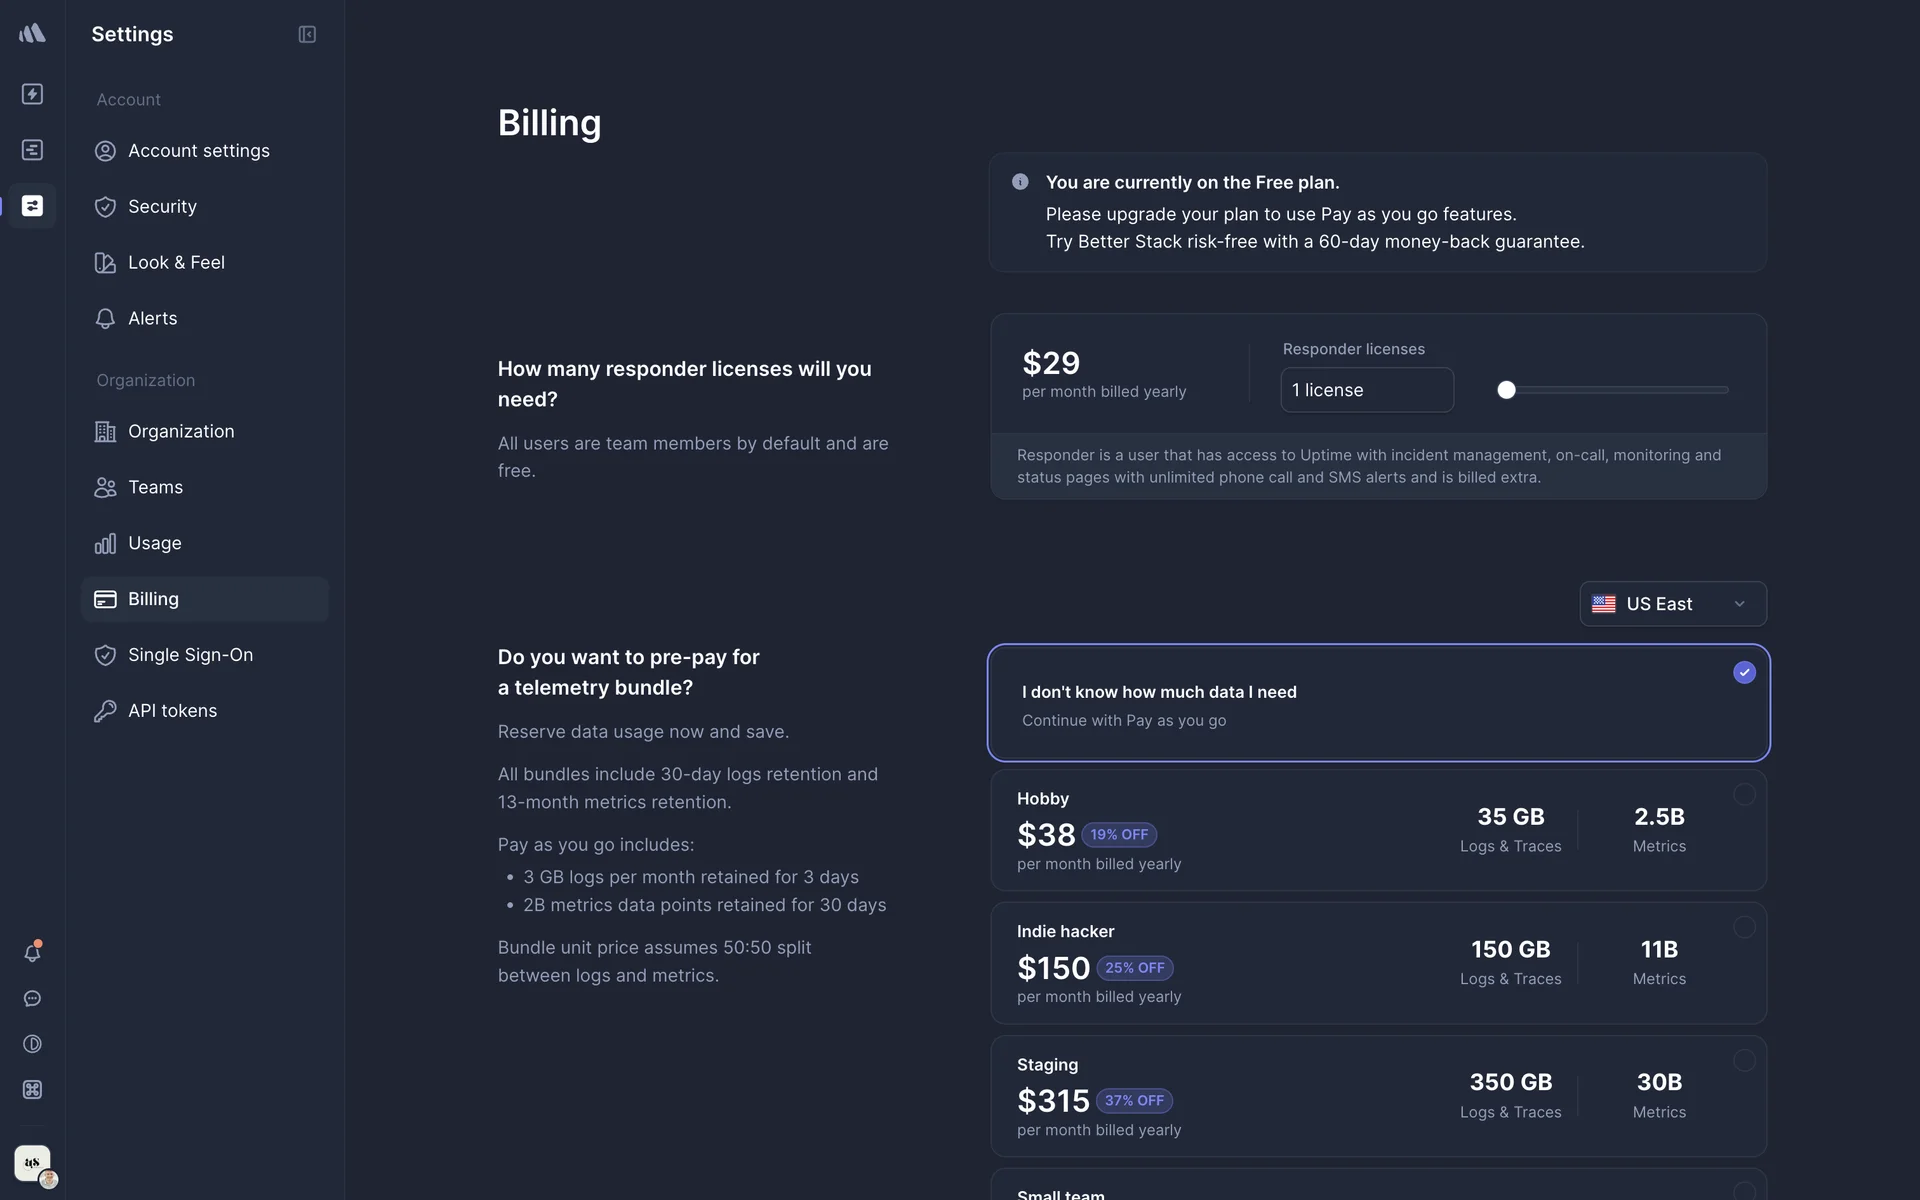Open the US East region dropdown
The image size is (1920, 1200).
click(1672, 604)
